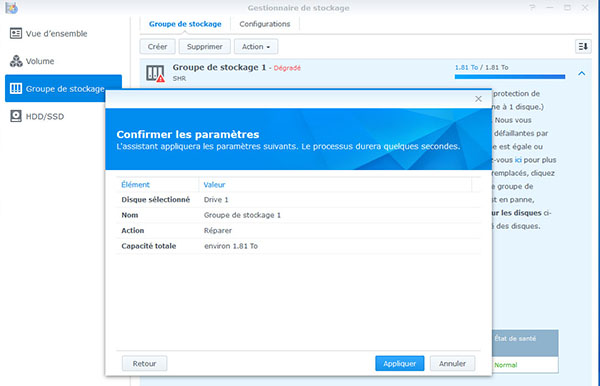Select the 'Groupe de stockage 1' value in table
Image resolution: width=600 pixels, height=386 pixels.
tap(242, 215)
